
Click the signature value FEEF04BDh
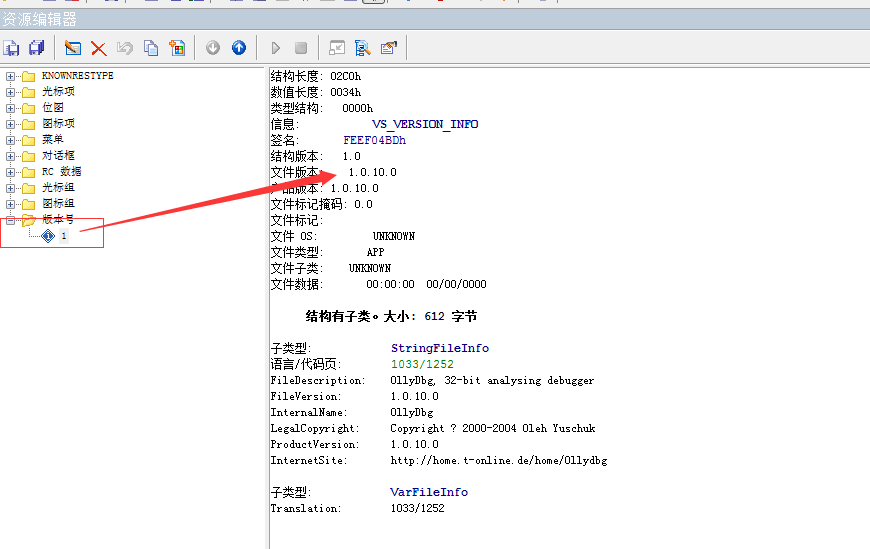pos(375,140)
